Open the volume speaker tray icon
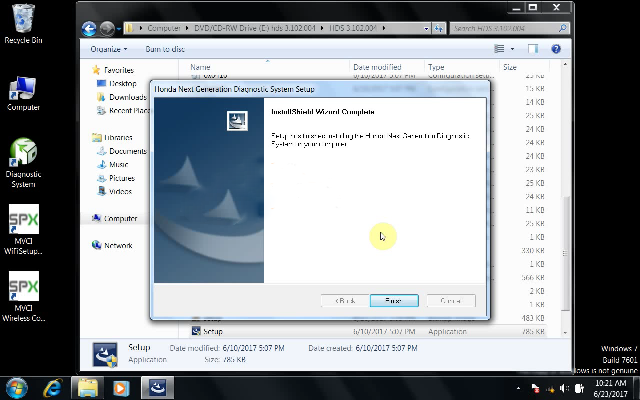Screen dimensions: 640x400 (564, 388)
